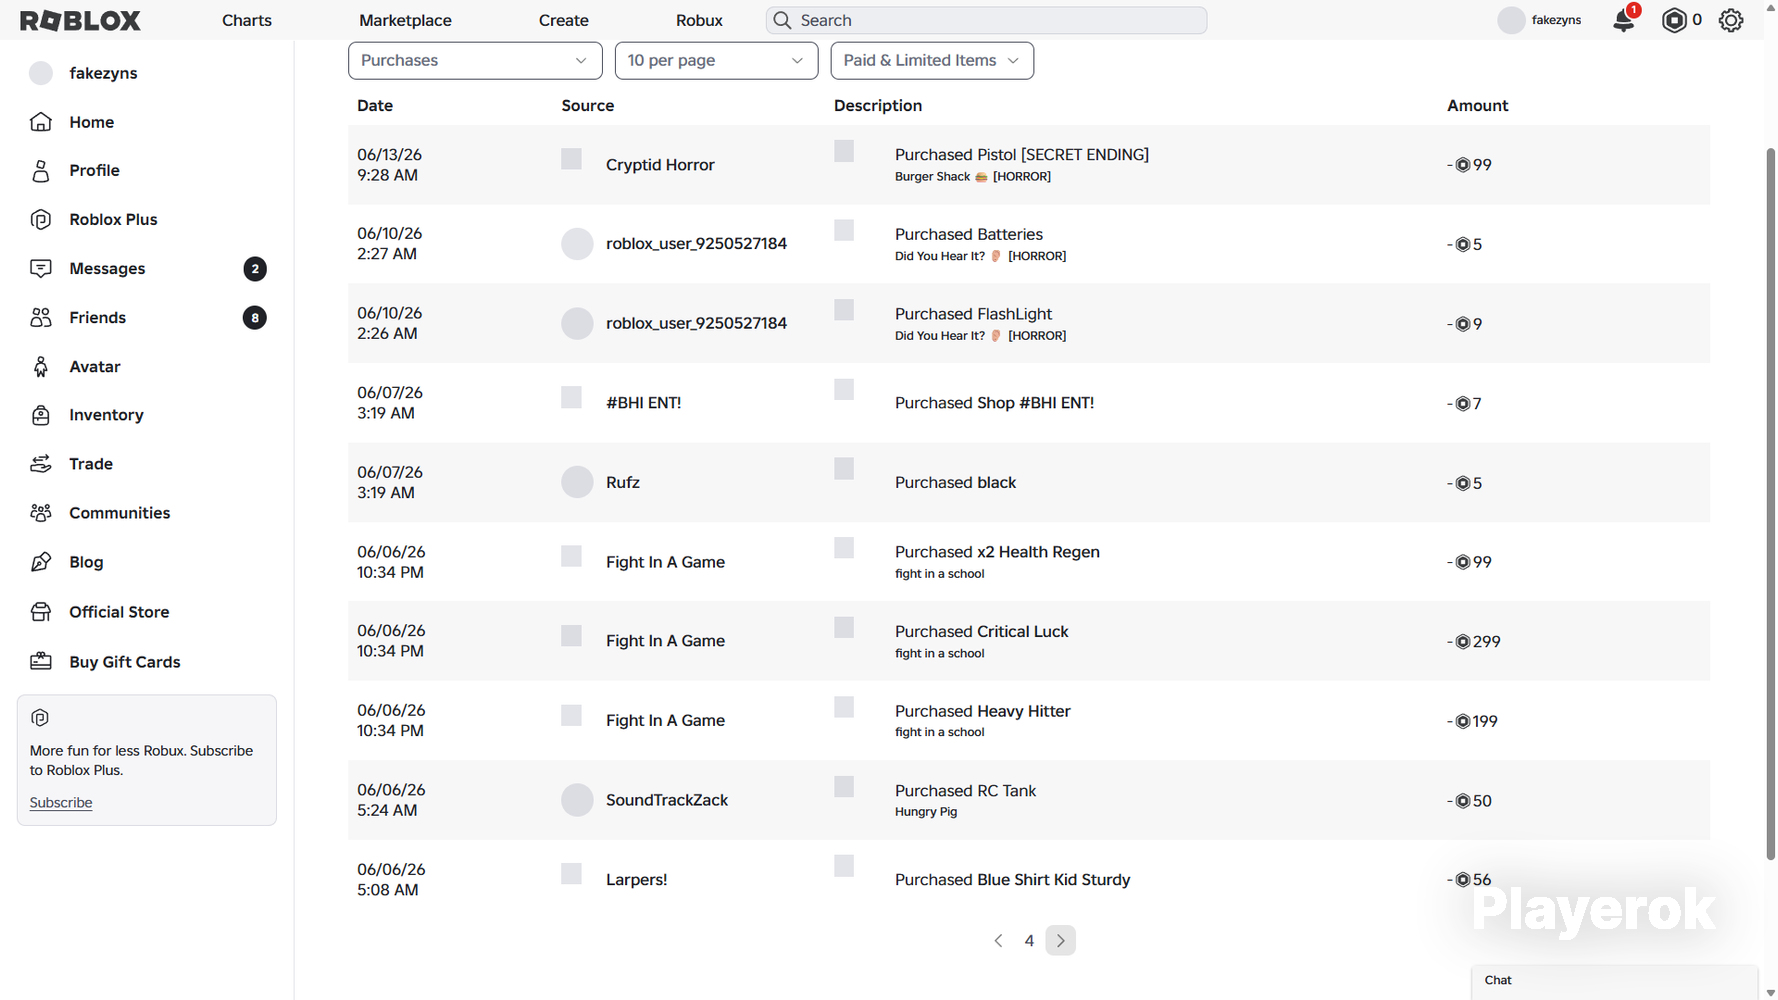1778x1000 pixels.
Task: Click the Cryptid Horror source thumbnail
Action: tap(571, 159)
